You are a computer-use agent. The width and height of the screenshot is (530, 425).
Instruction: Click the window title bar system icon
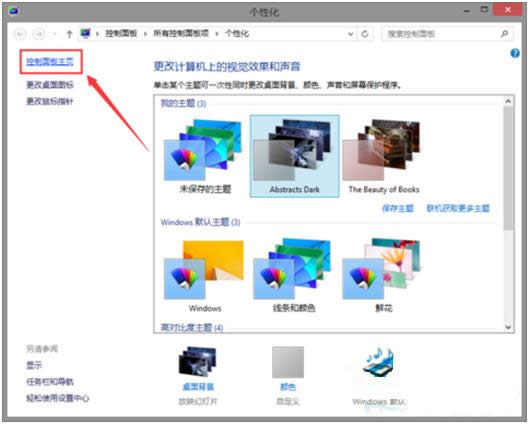14,11
